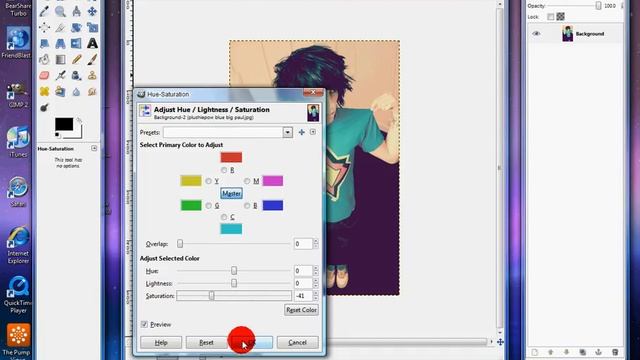
Task: Toggle the Lock alpha channel checkerboard box
Action: (560, 17)
